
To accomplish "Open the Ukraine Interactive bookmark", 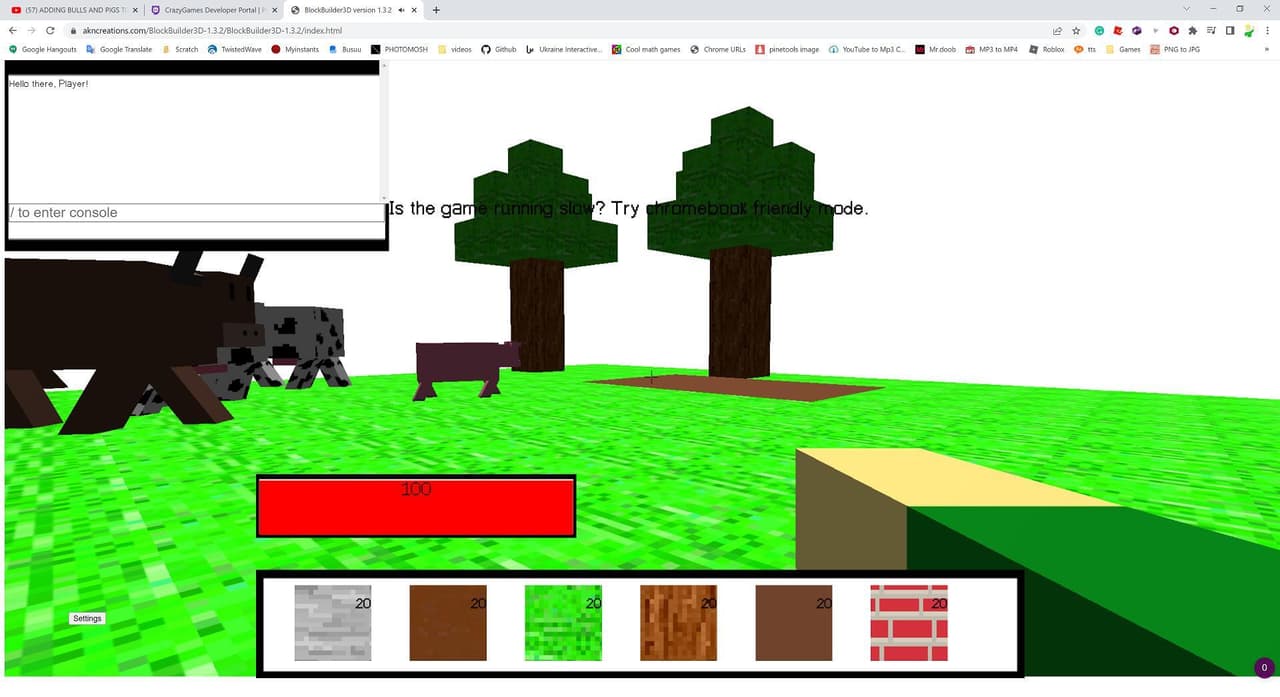I will click(x=565, y=49).
